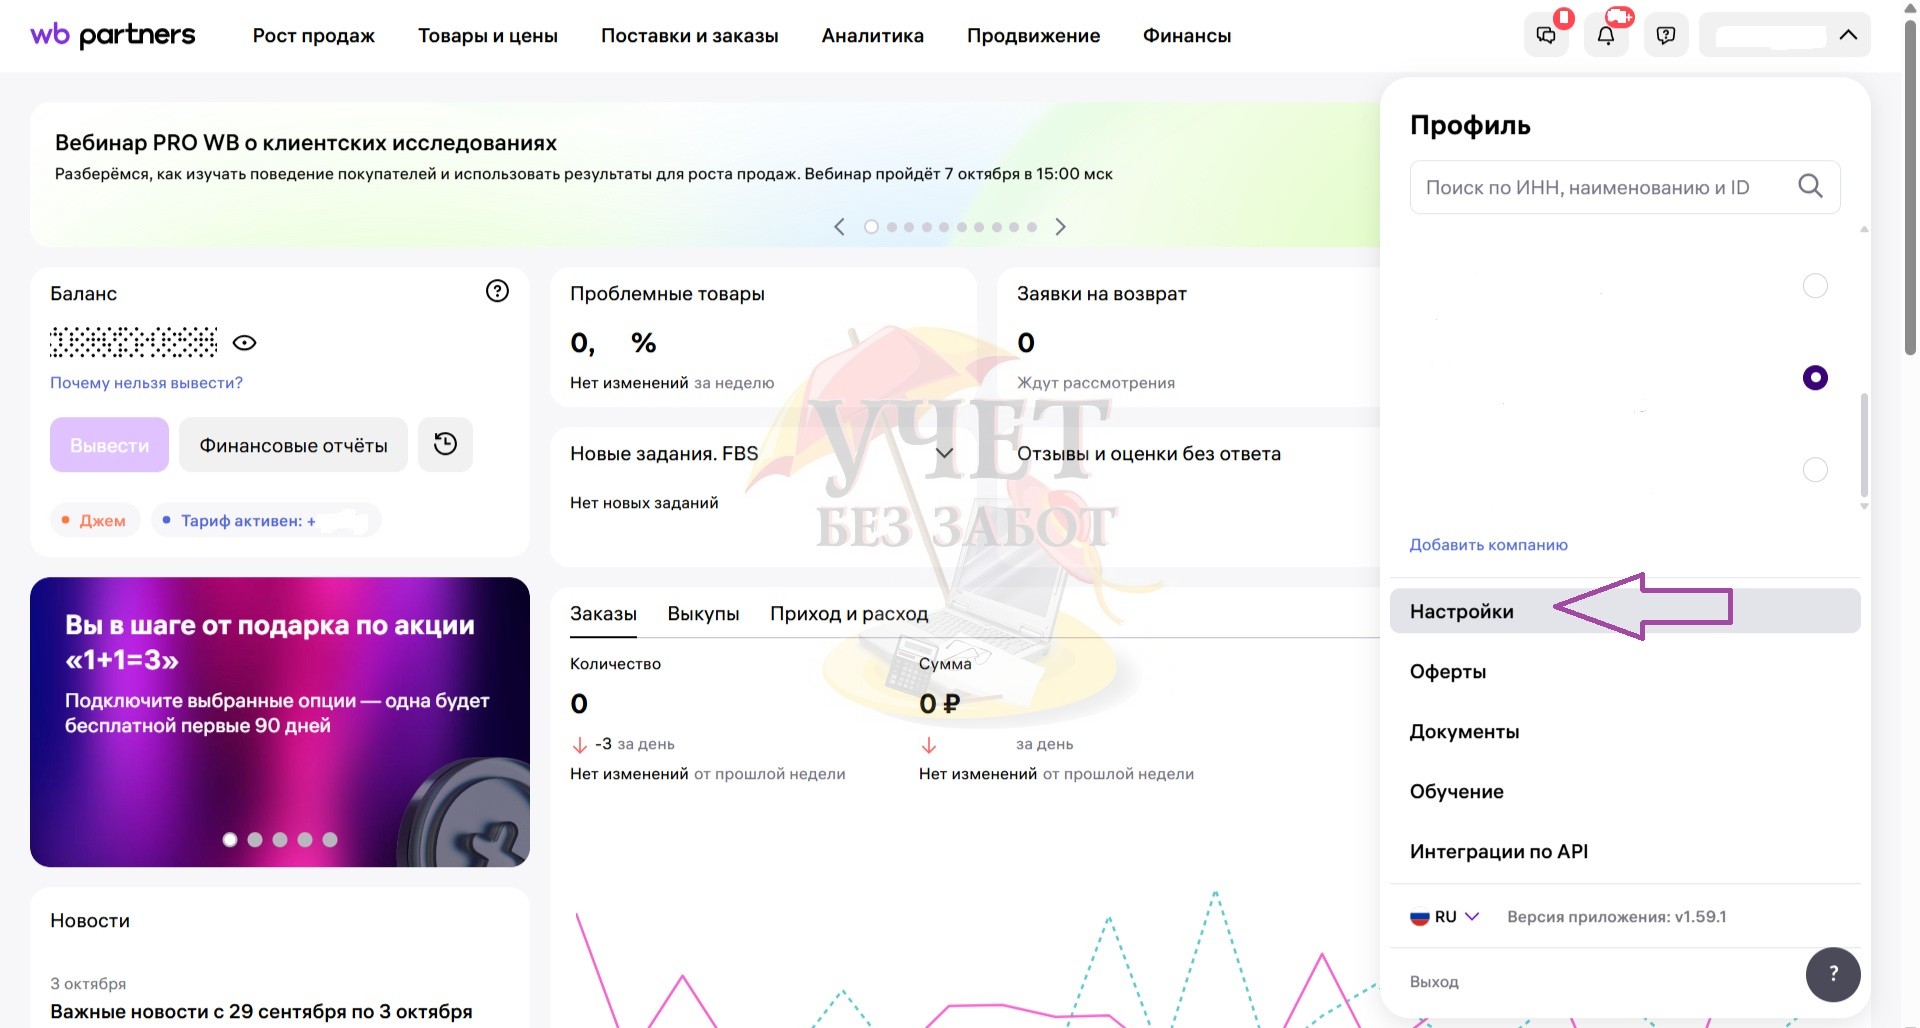Open the RU language selector

point(1445,917)
